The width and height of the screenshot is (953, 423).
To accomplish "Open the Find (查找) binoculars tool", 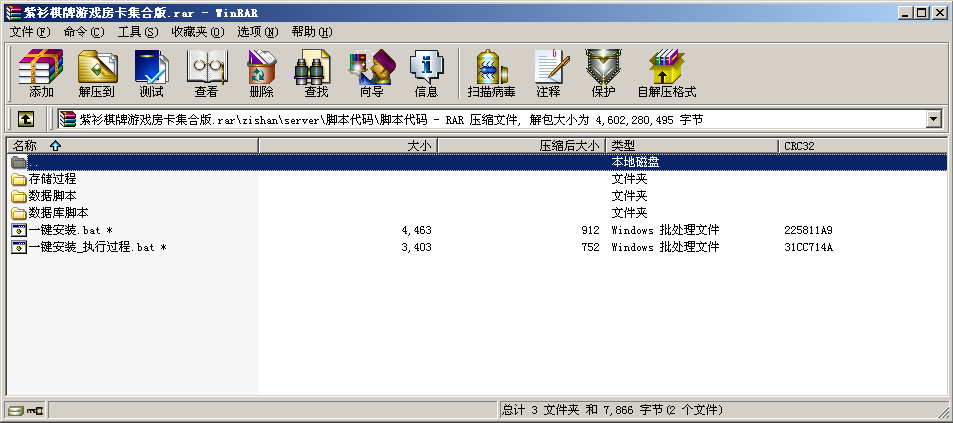I will coord(316,73).
